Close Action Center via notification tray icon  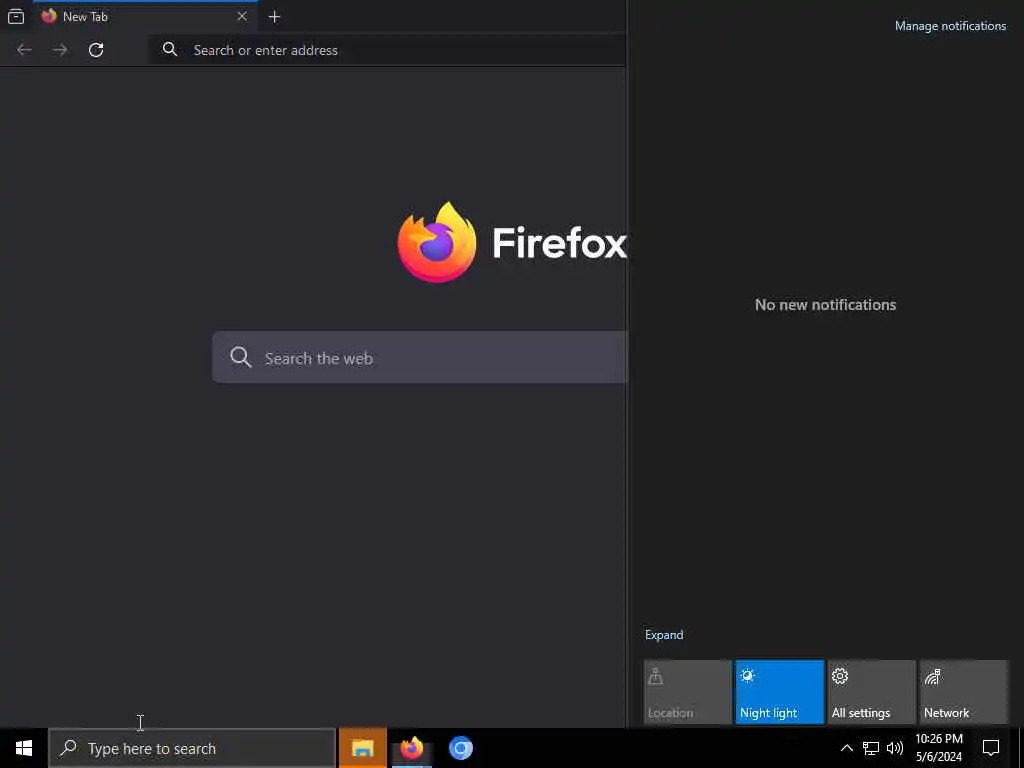click(x=991, y=748)
